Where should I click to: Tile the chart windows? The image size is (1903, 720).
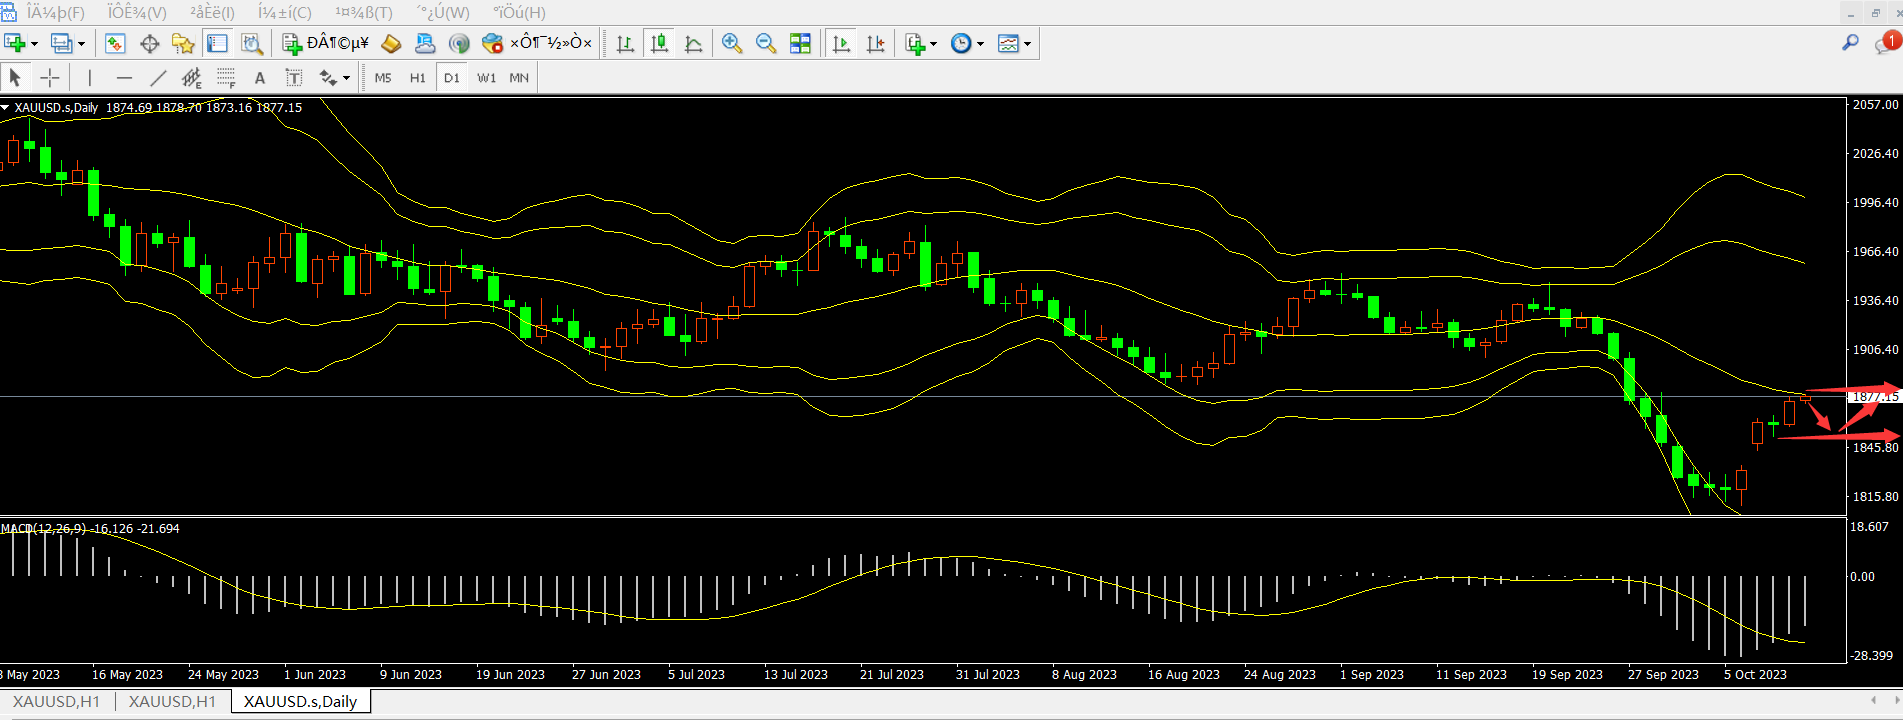800,43
